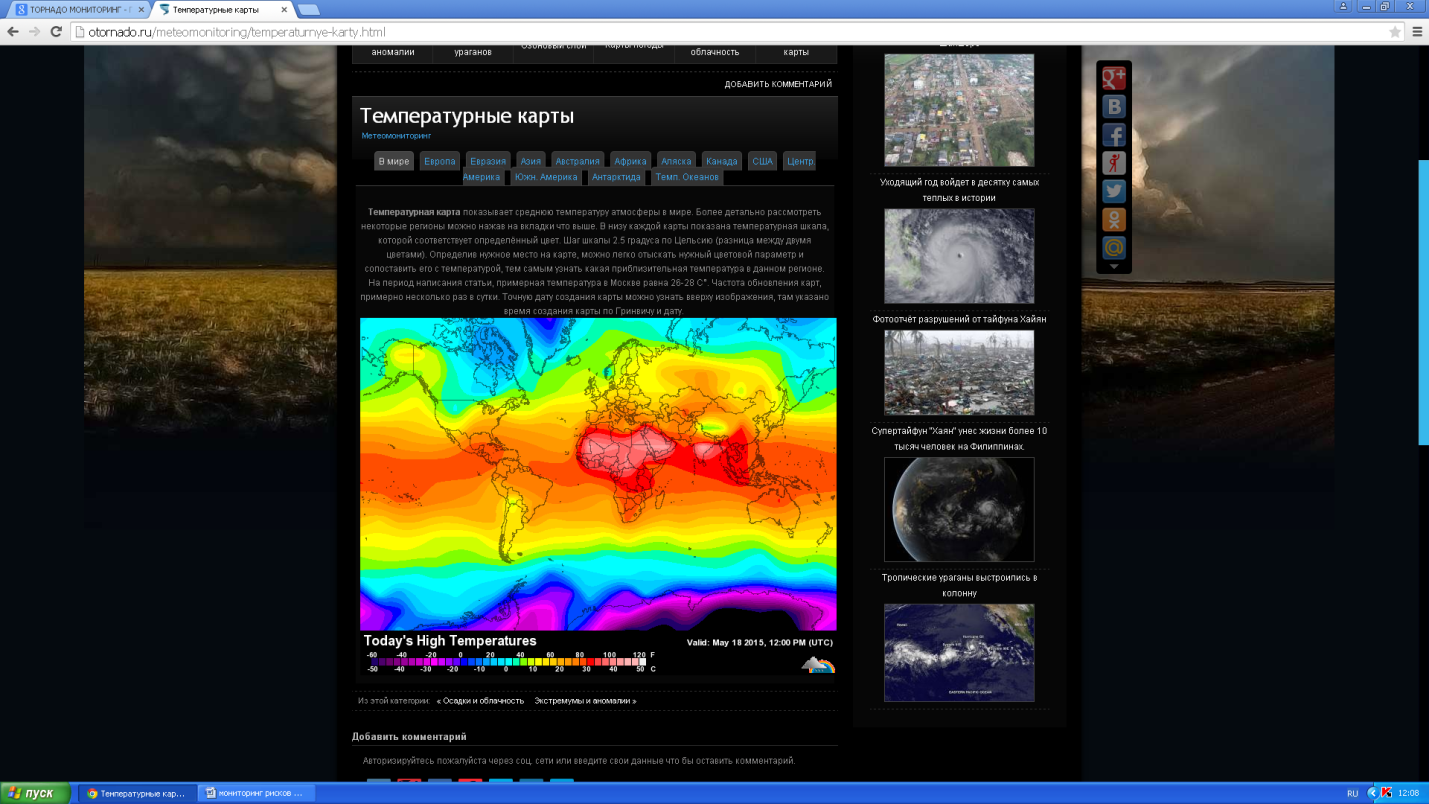Open previous article Осадки и облачность

(480, 701)
